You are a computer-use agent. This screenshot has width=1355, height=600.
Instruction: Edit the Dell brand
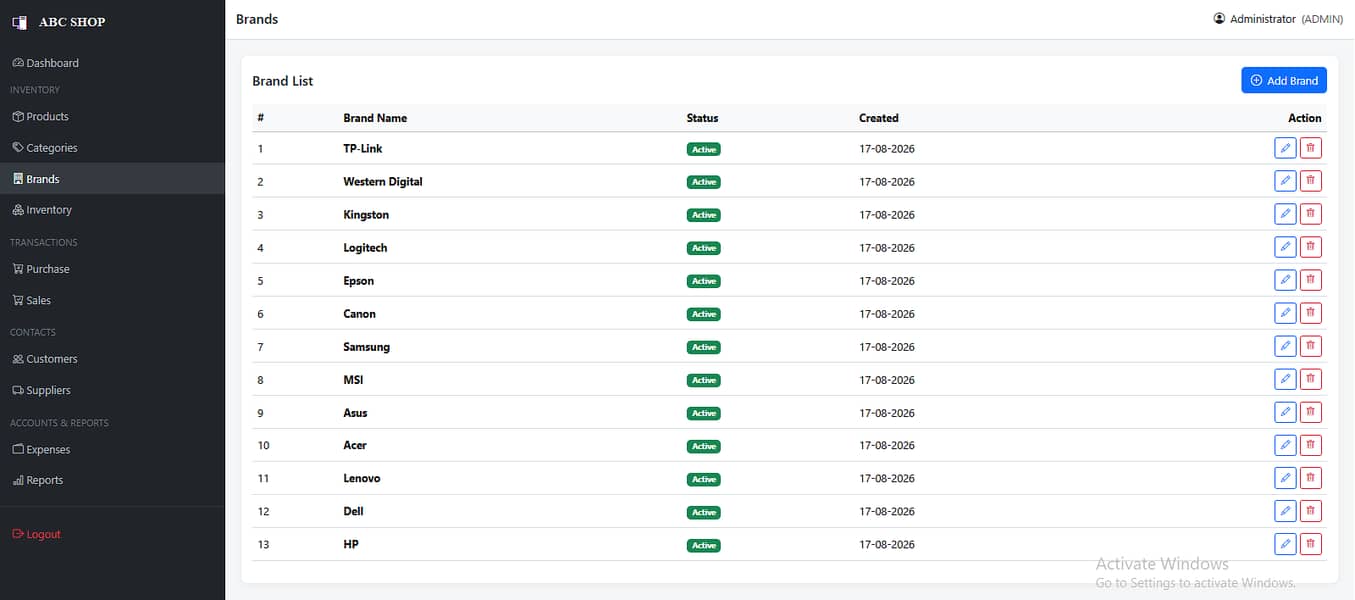[x=1285, y=511]
